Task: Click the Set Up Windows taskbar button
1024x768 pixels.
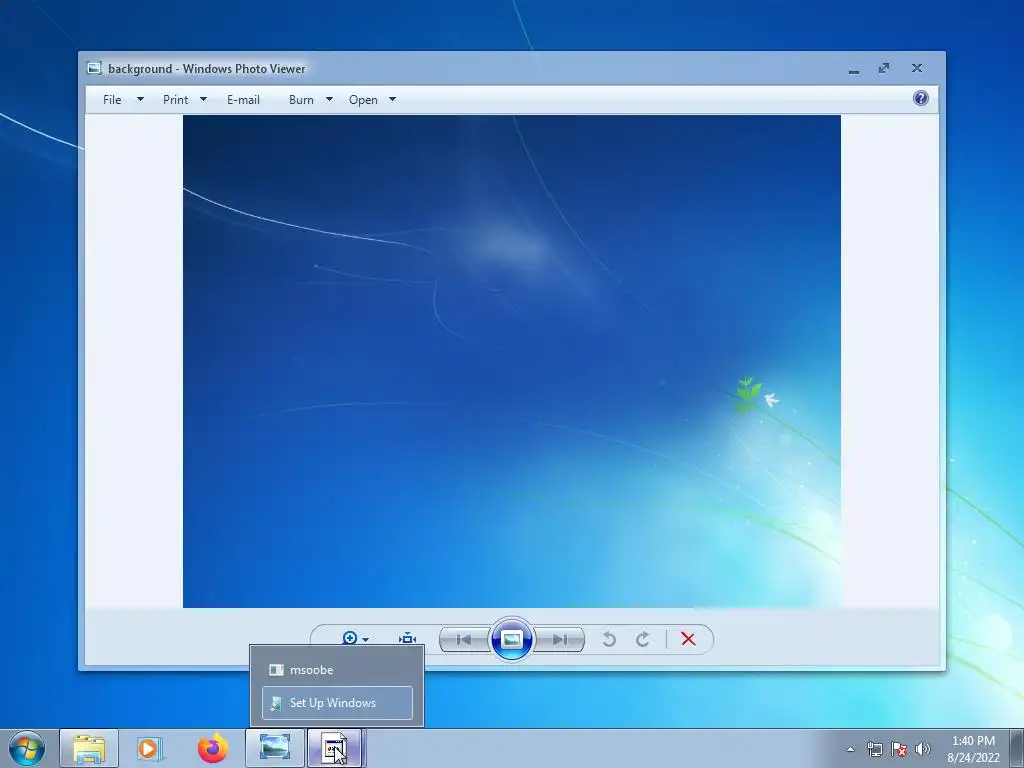Action: click(334, 748)
